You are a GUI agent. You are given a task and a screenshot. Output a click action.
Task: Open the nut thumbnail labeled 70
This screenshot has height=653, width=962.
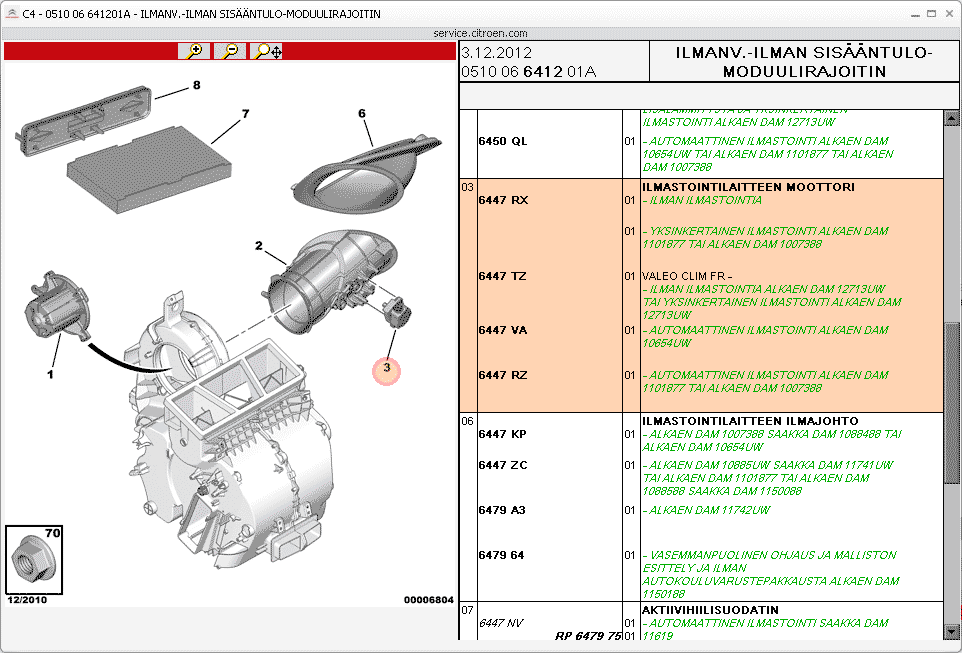click(x=34, y=560)
